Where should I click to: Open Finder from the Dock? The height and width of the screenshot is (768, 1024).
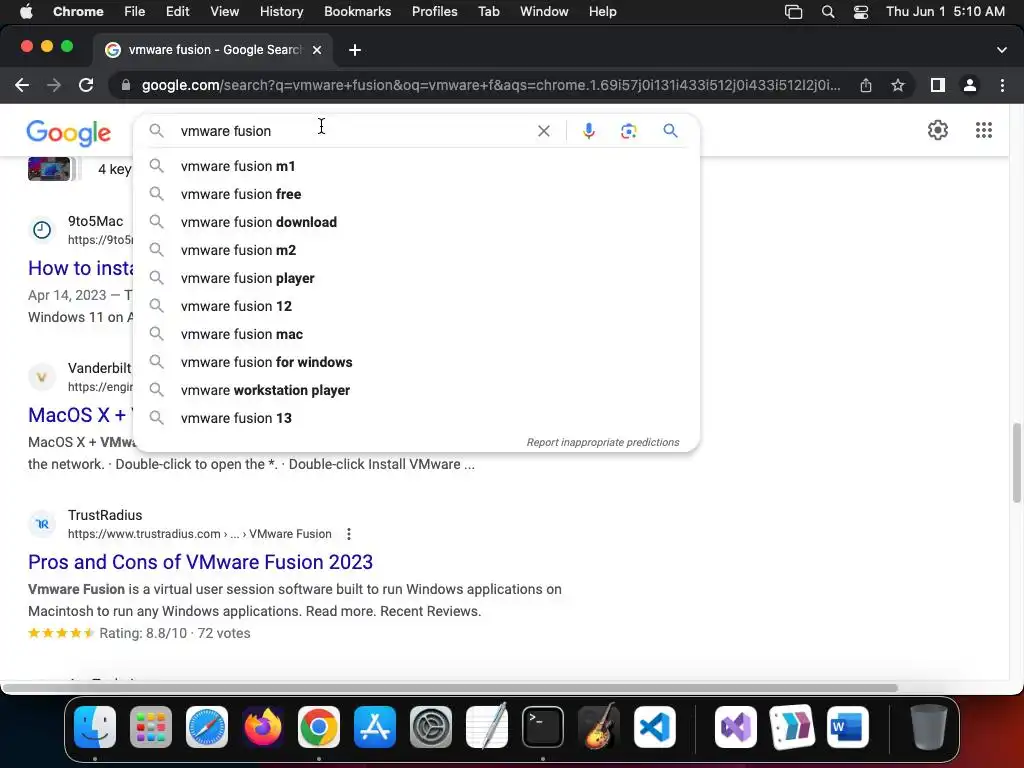coord(95,727)
